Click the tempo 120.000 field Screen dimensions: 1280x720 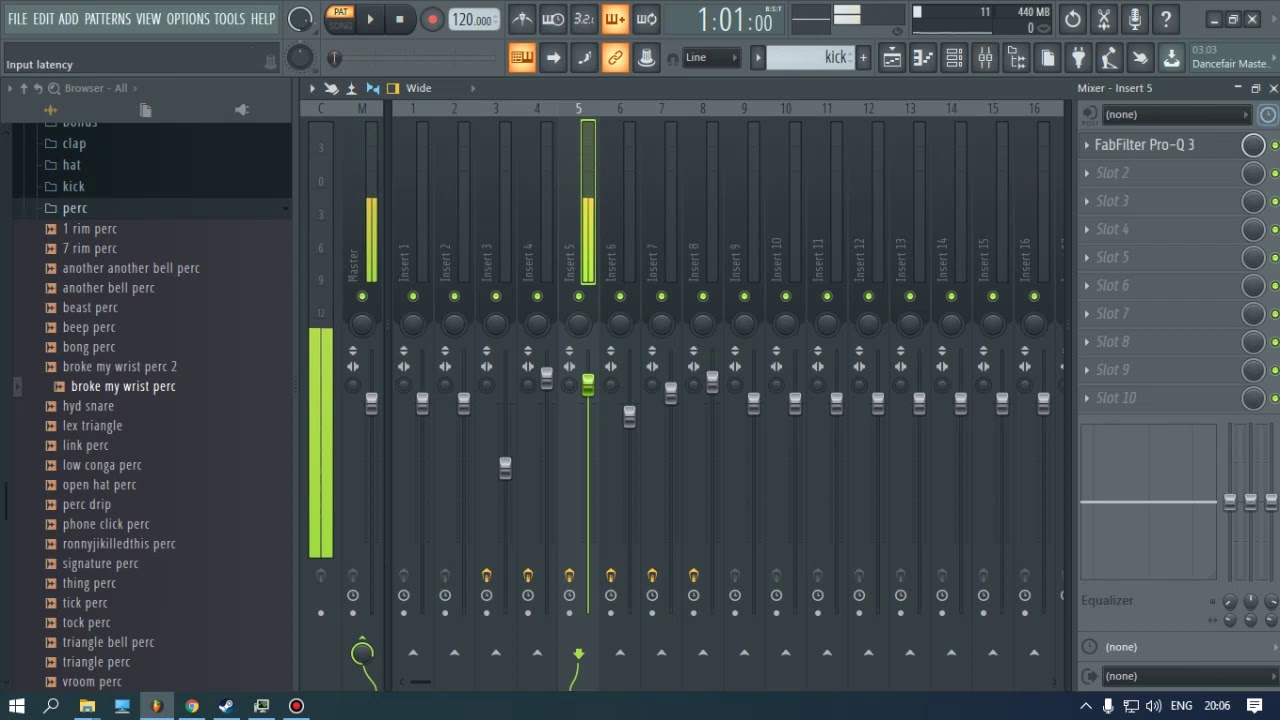474,20
